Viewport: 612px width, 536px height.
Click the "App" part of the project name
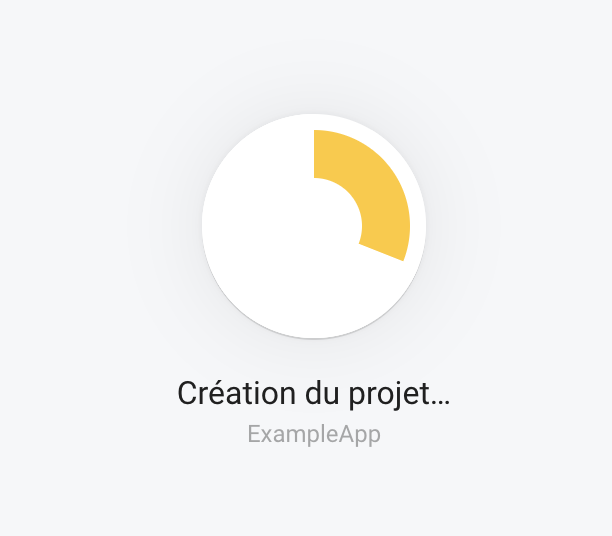[x=359, y=434]
